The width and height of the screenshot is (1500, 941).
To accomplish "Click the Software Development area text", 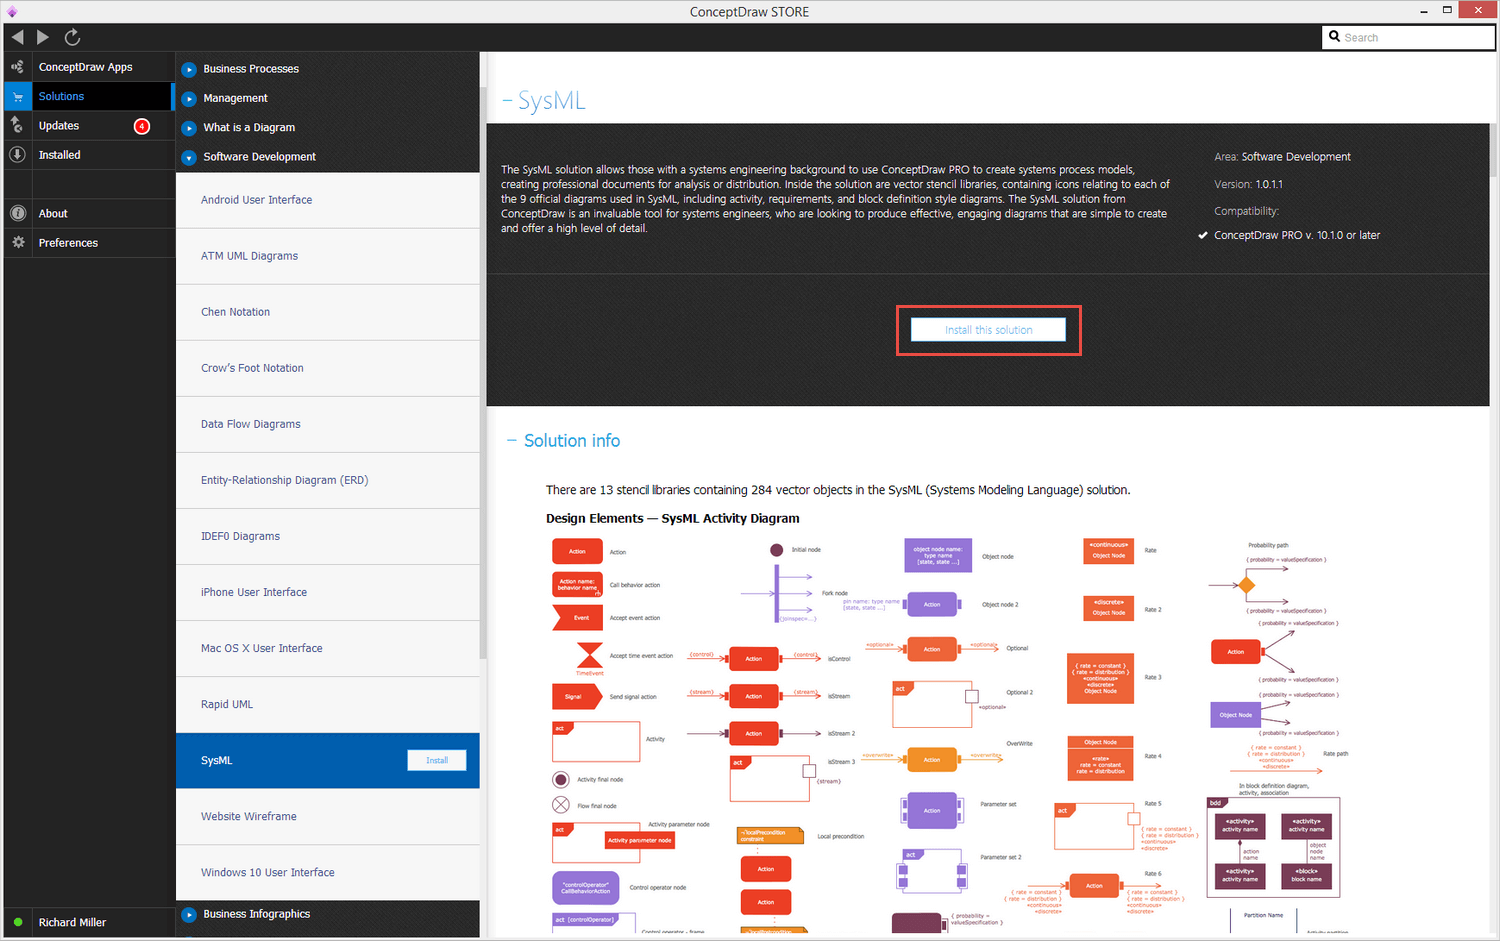I will click(x=1296, y=157).
